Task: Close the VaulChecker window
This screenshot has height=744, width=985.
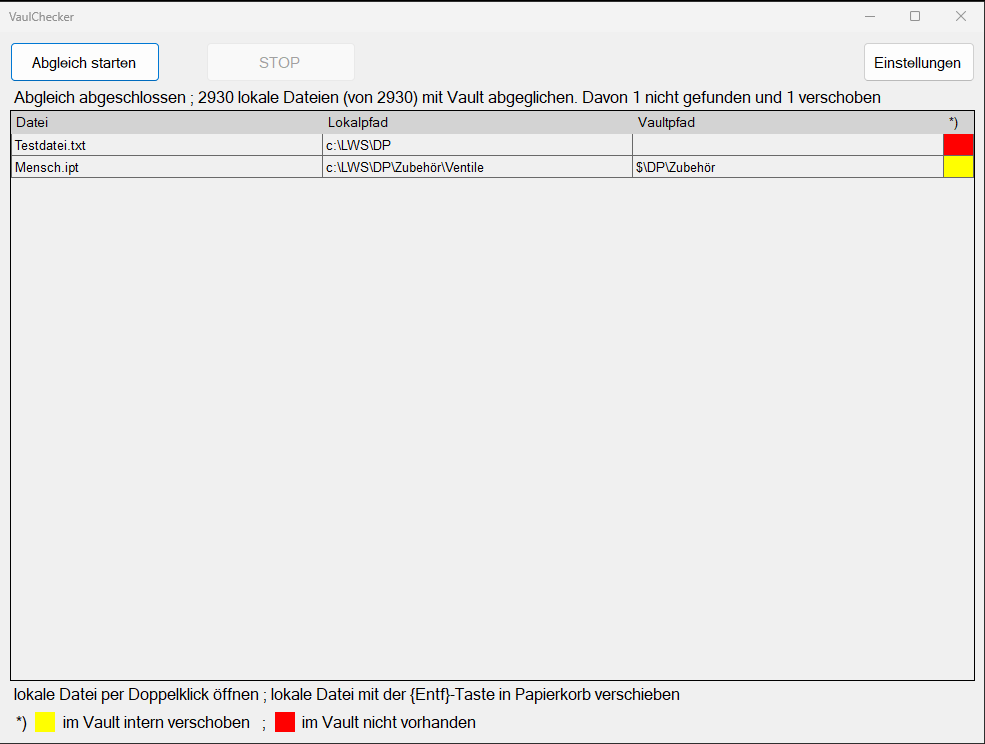Action: coord(961,16)
